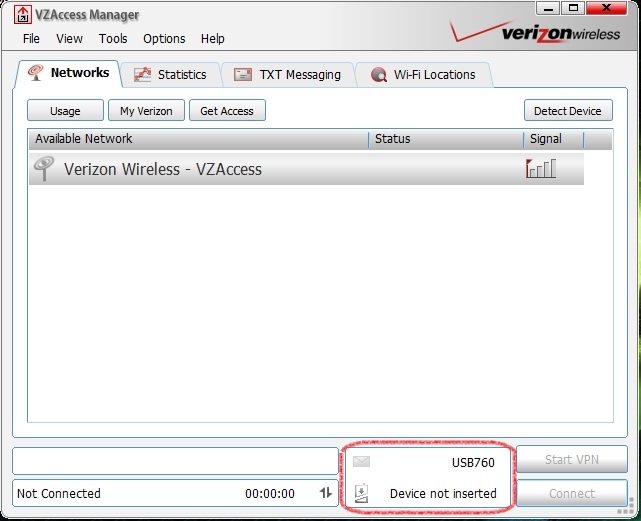The width and height of the screenshot is (641, 521).
Task: Switch to the Statistics tab
Action: 171,75
